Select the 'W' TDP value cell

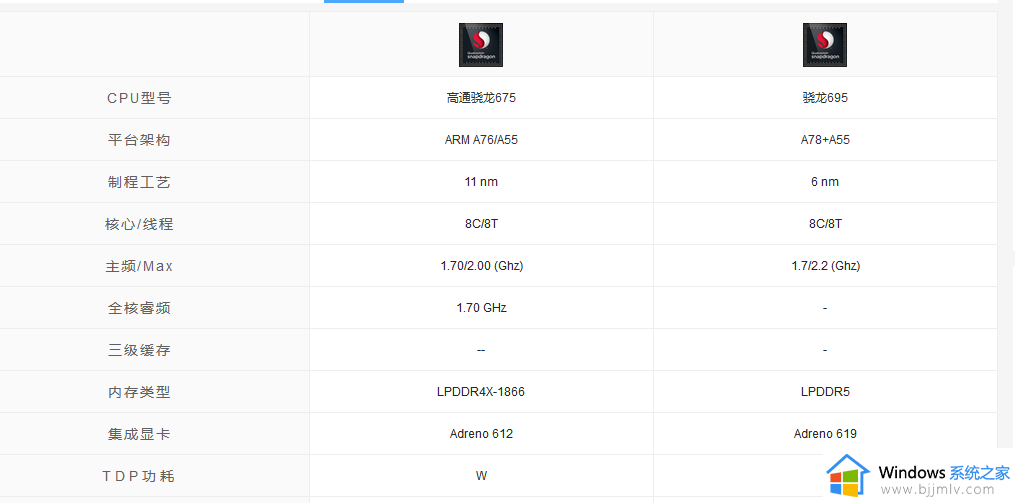click(x=481, y=476)
